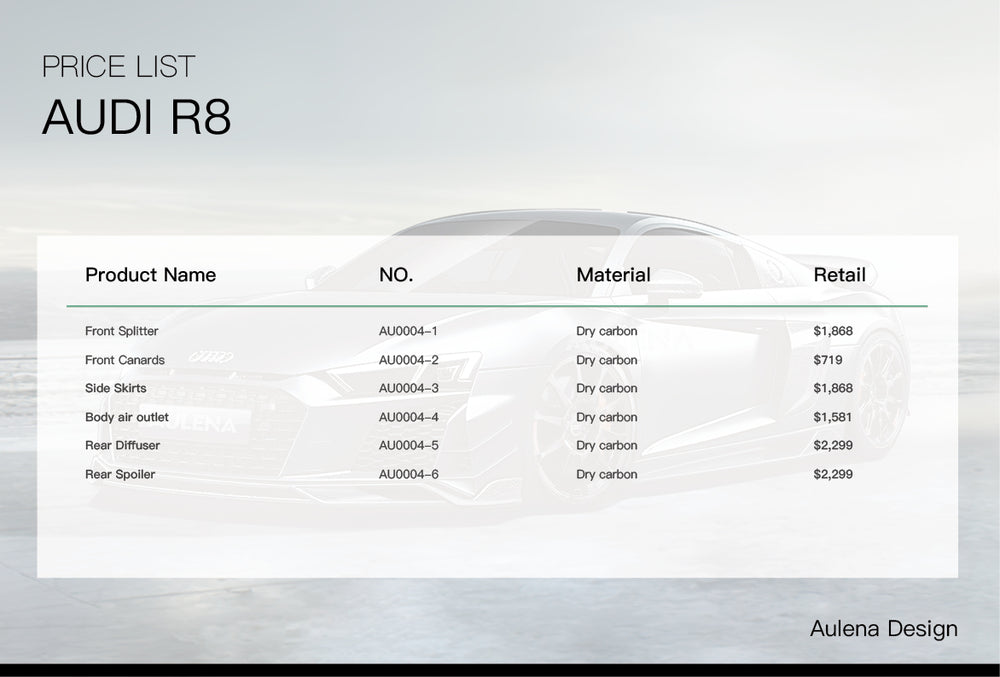Click the Rear Diffuser $2,299 price

click(x=833, y=445)
